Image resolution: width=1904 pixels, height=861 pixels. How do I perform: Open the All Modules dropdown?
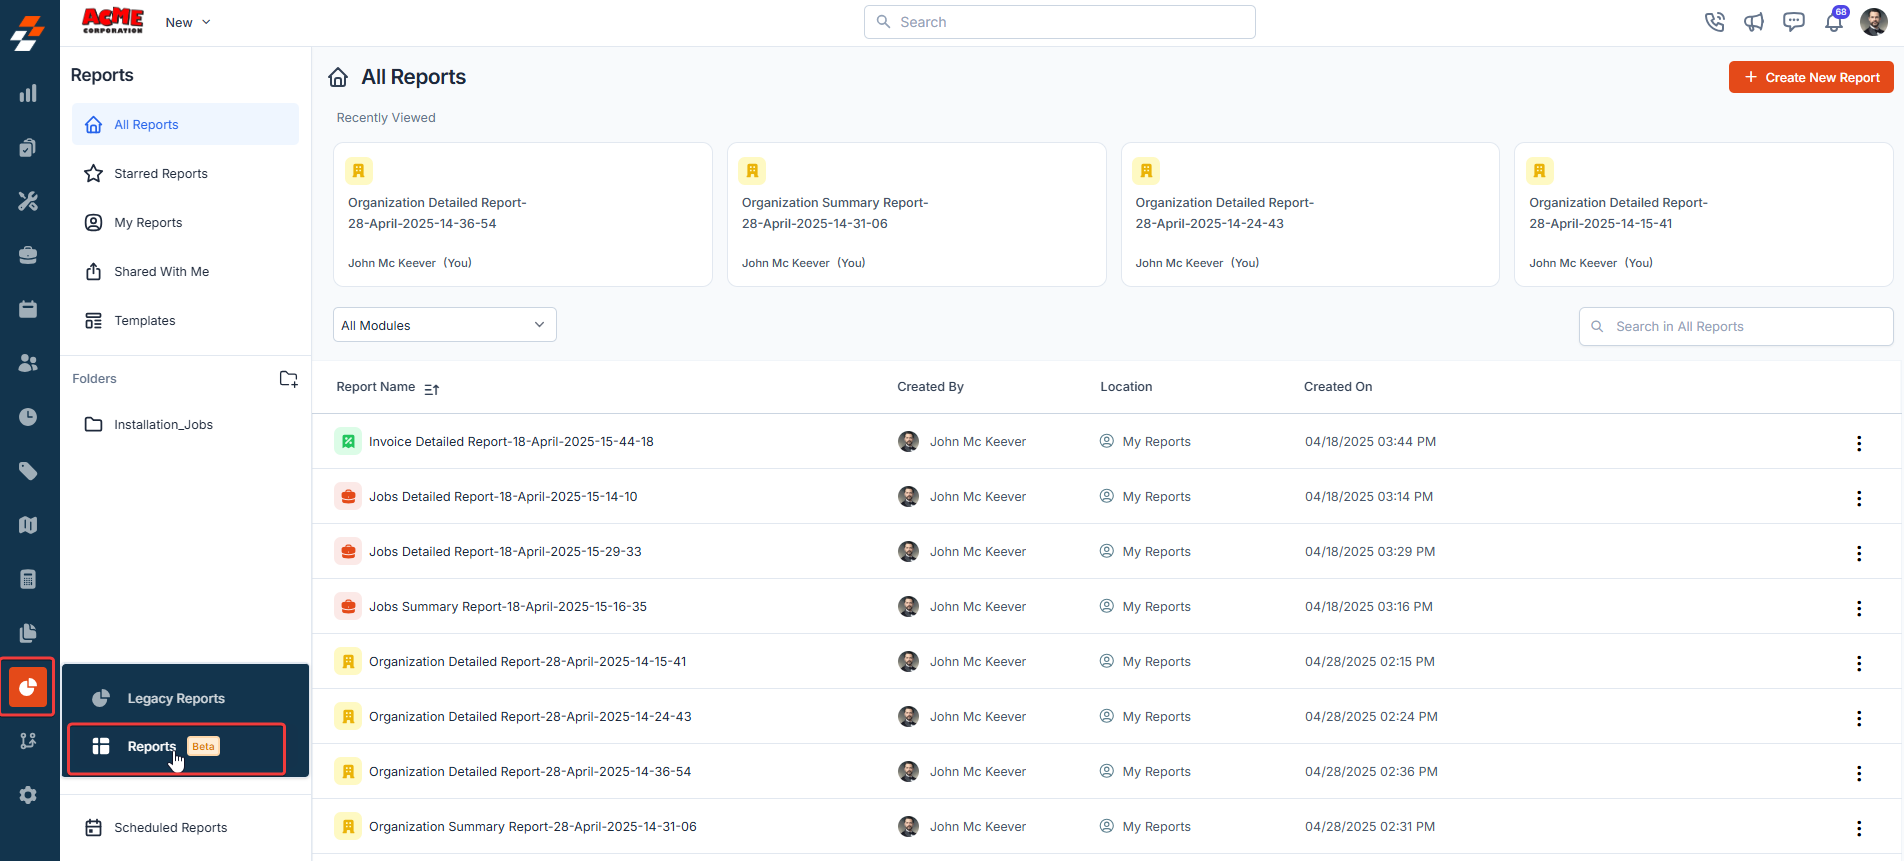pos(444,325)
